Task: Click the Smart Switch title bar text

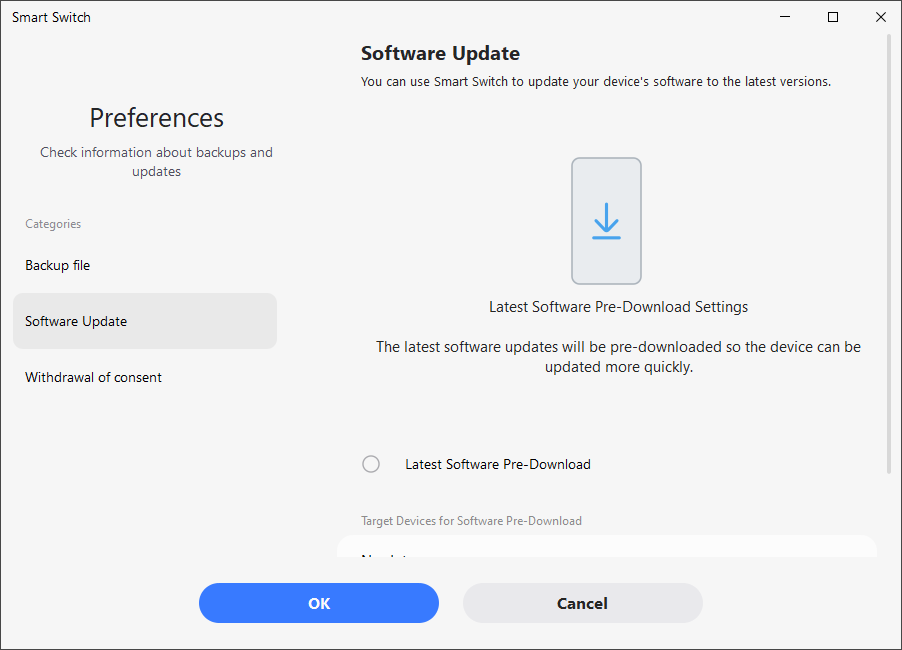Action: (x=51, y=17)
